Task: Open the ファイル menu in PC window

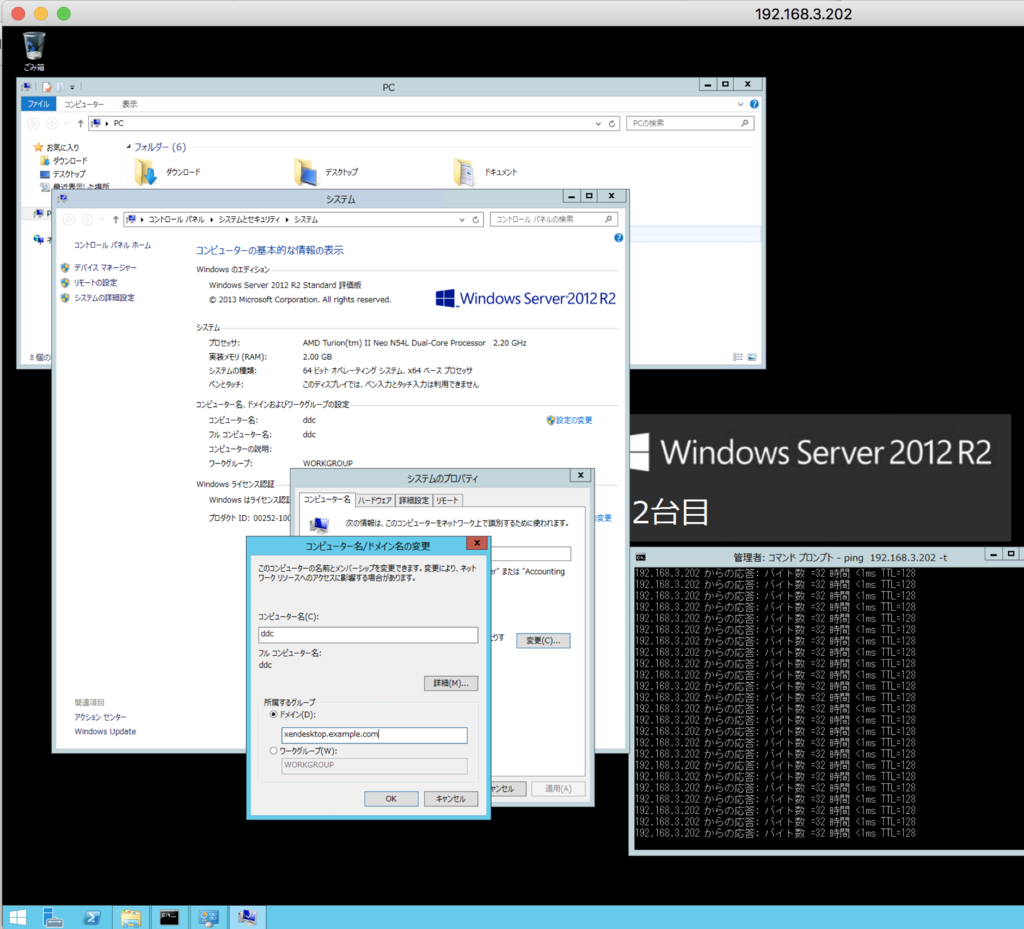Action: [x=39, y=104]
